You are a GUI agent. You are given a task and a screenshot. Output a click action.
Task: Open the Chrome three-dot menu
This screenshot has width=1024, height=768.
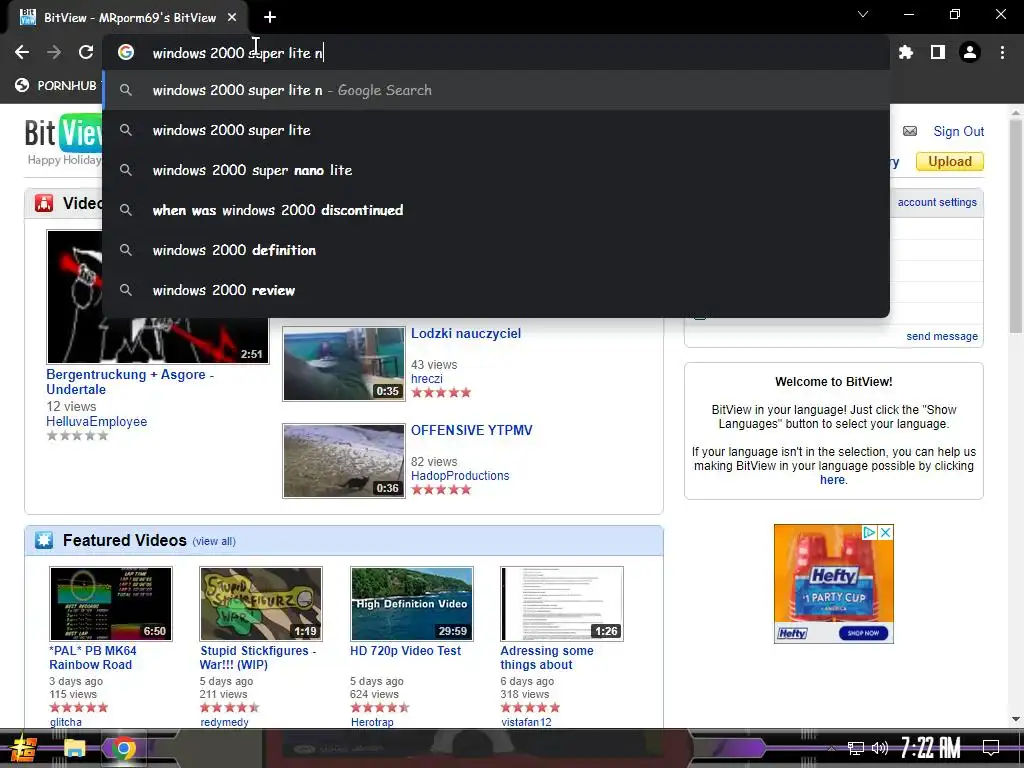pos(1002,52)
